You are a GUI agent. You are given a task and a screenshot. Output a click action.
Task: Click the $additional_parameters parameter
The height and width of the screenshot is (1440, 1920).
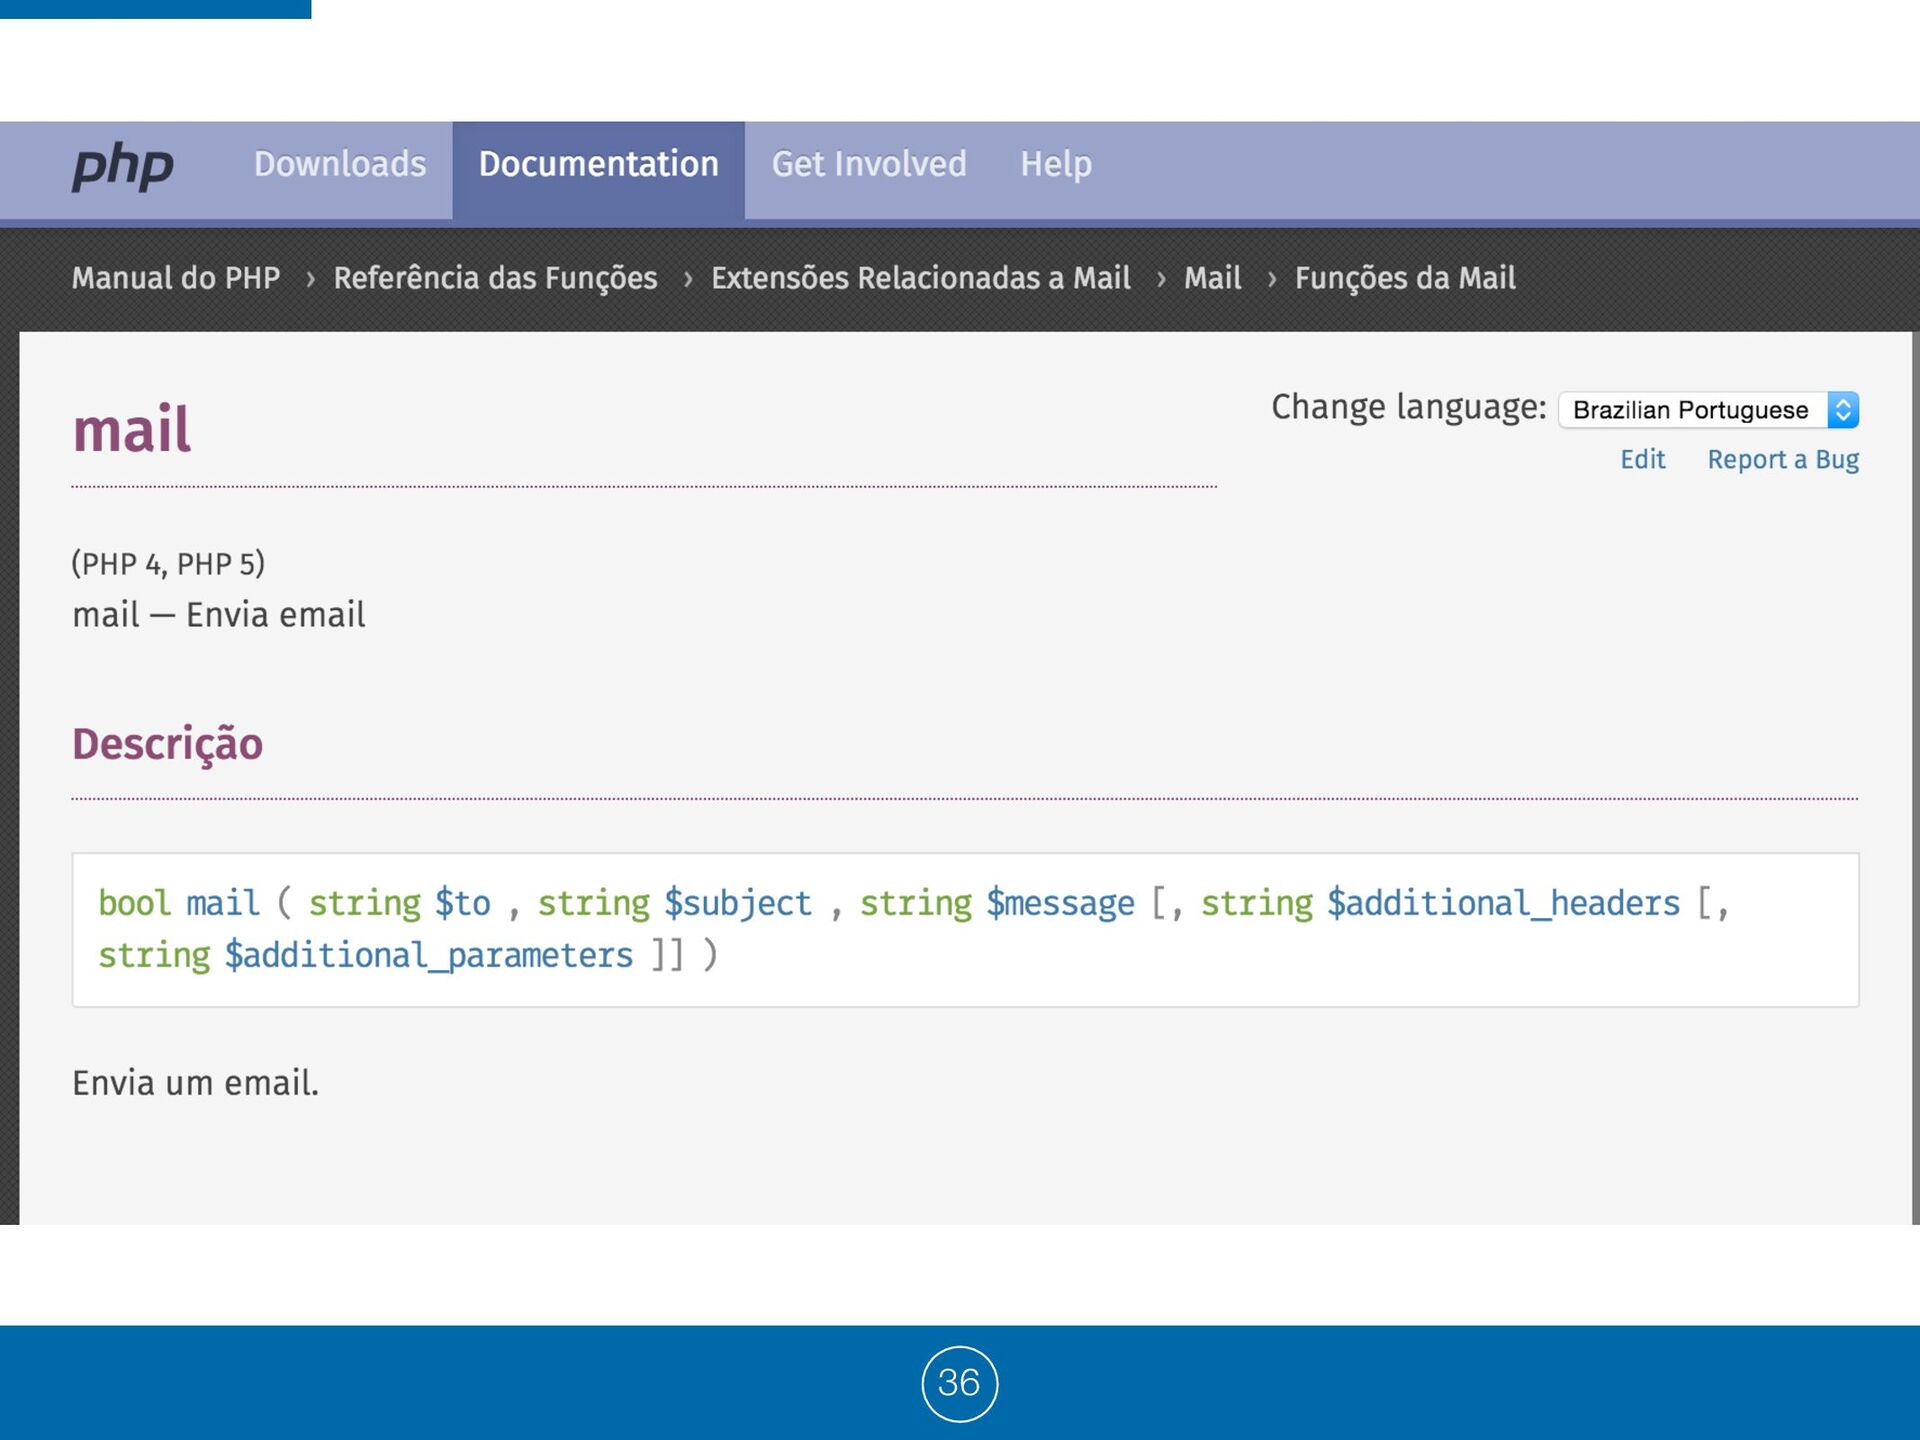click(x=428, y=956)
